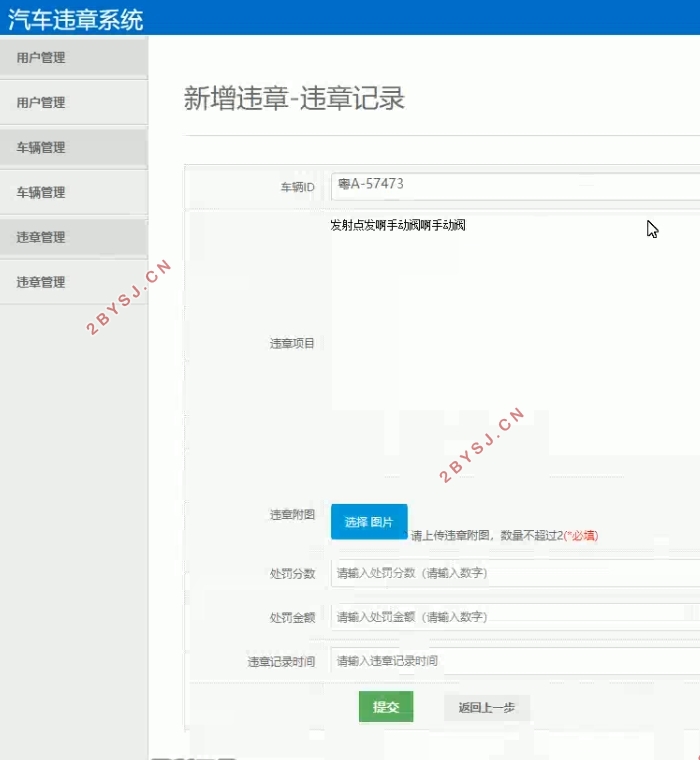The width and height of the screenshot is (700, 760).
Task: Open the 汽车违章系统 header title
Action: pos(75,19)
